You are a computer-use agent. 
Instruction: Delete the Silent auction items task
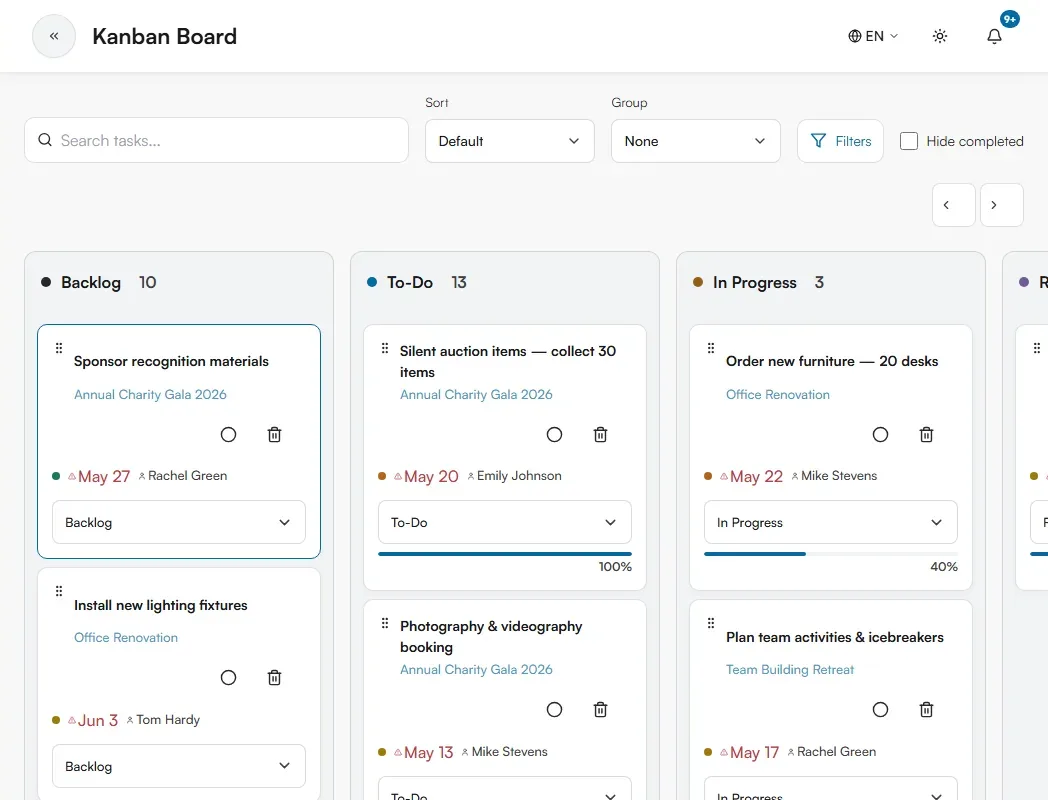point(601,435)
